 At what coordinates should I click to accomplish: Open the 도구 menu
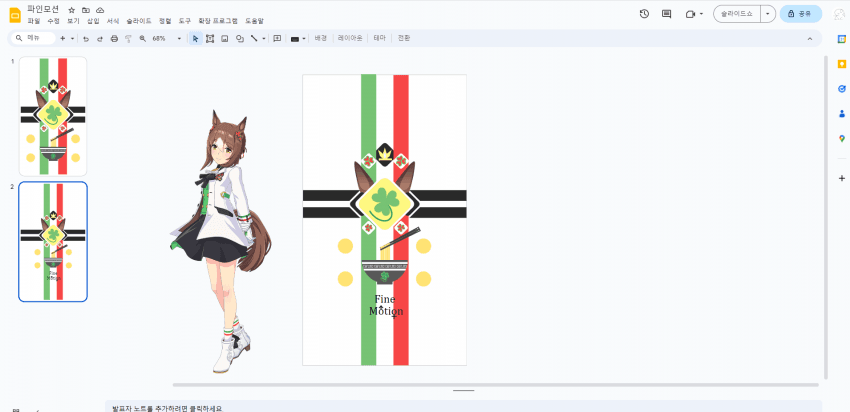185,21
